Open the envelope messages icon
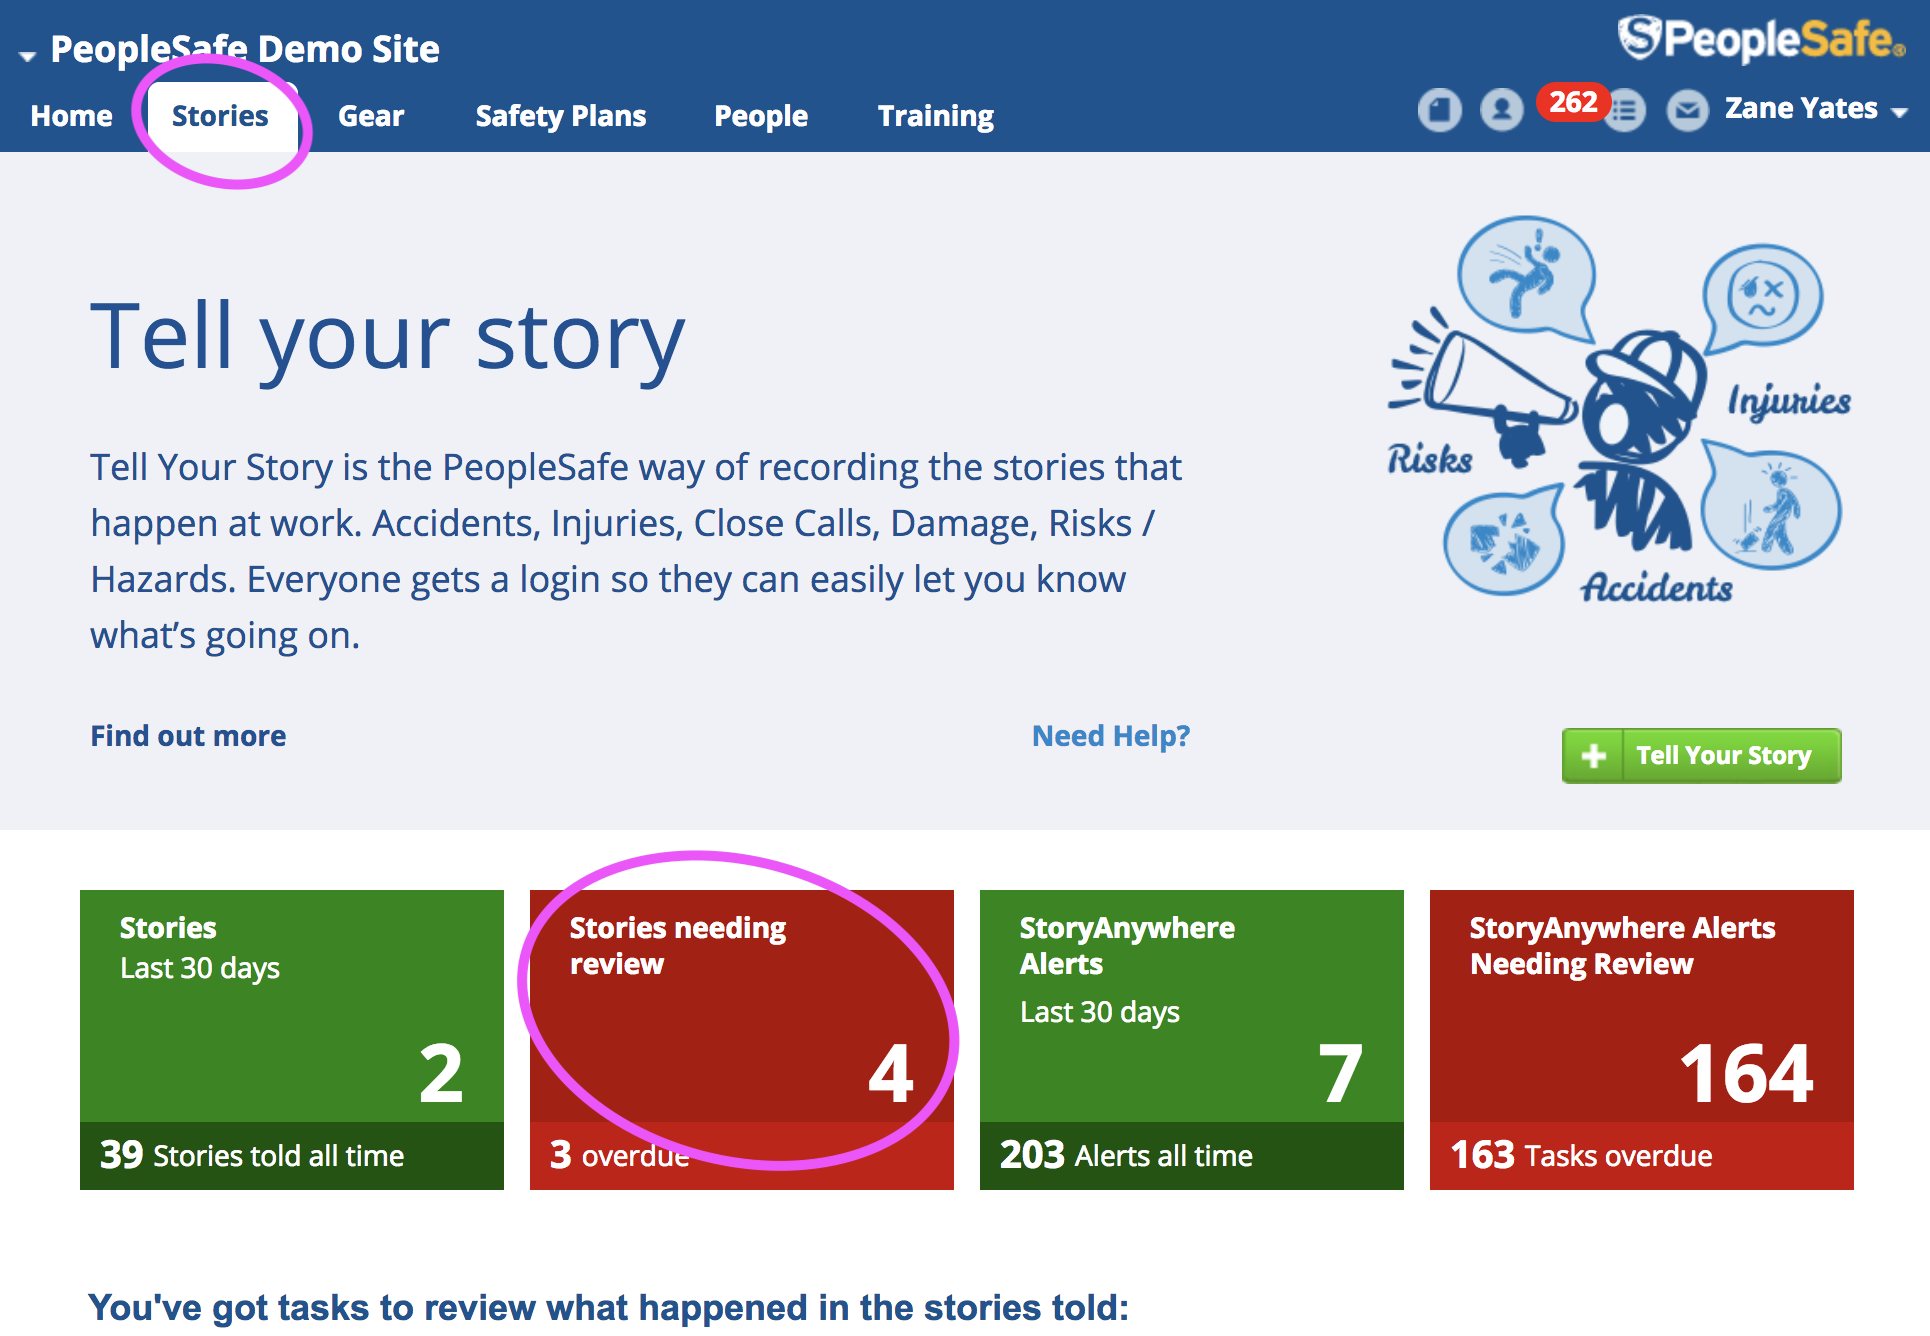This screenshot has width=1930, height=1336. click(x=1687, y=110)
